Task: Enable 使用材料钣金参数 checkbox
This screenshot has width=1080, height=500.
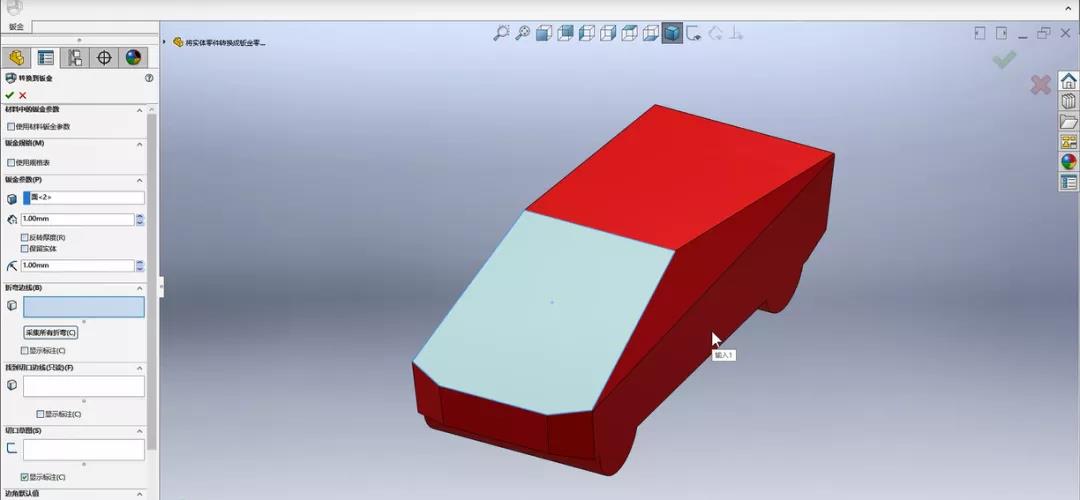Action: (11, 127)
